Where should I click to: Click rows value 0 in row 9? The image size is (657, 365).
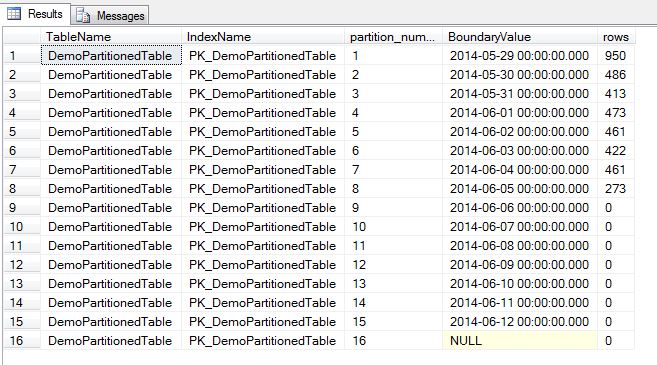pos(616,207)
